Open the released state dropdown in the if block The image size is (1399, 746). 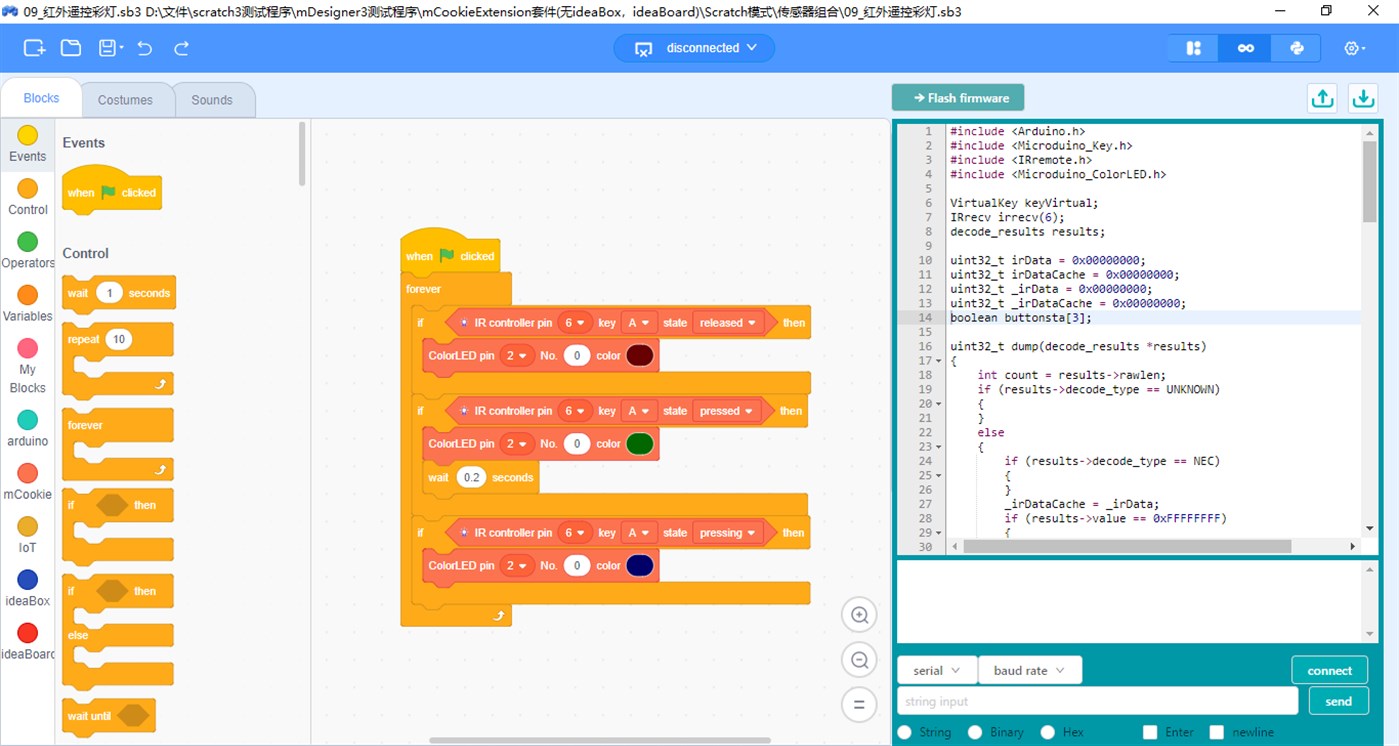[x=727, y=322]
